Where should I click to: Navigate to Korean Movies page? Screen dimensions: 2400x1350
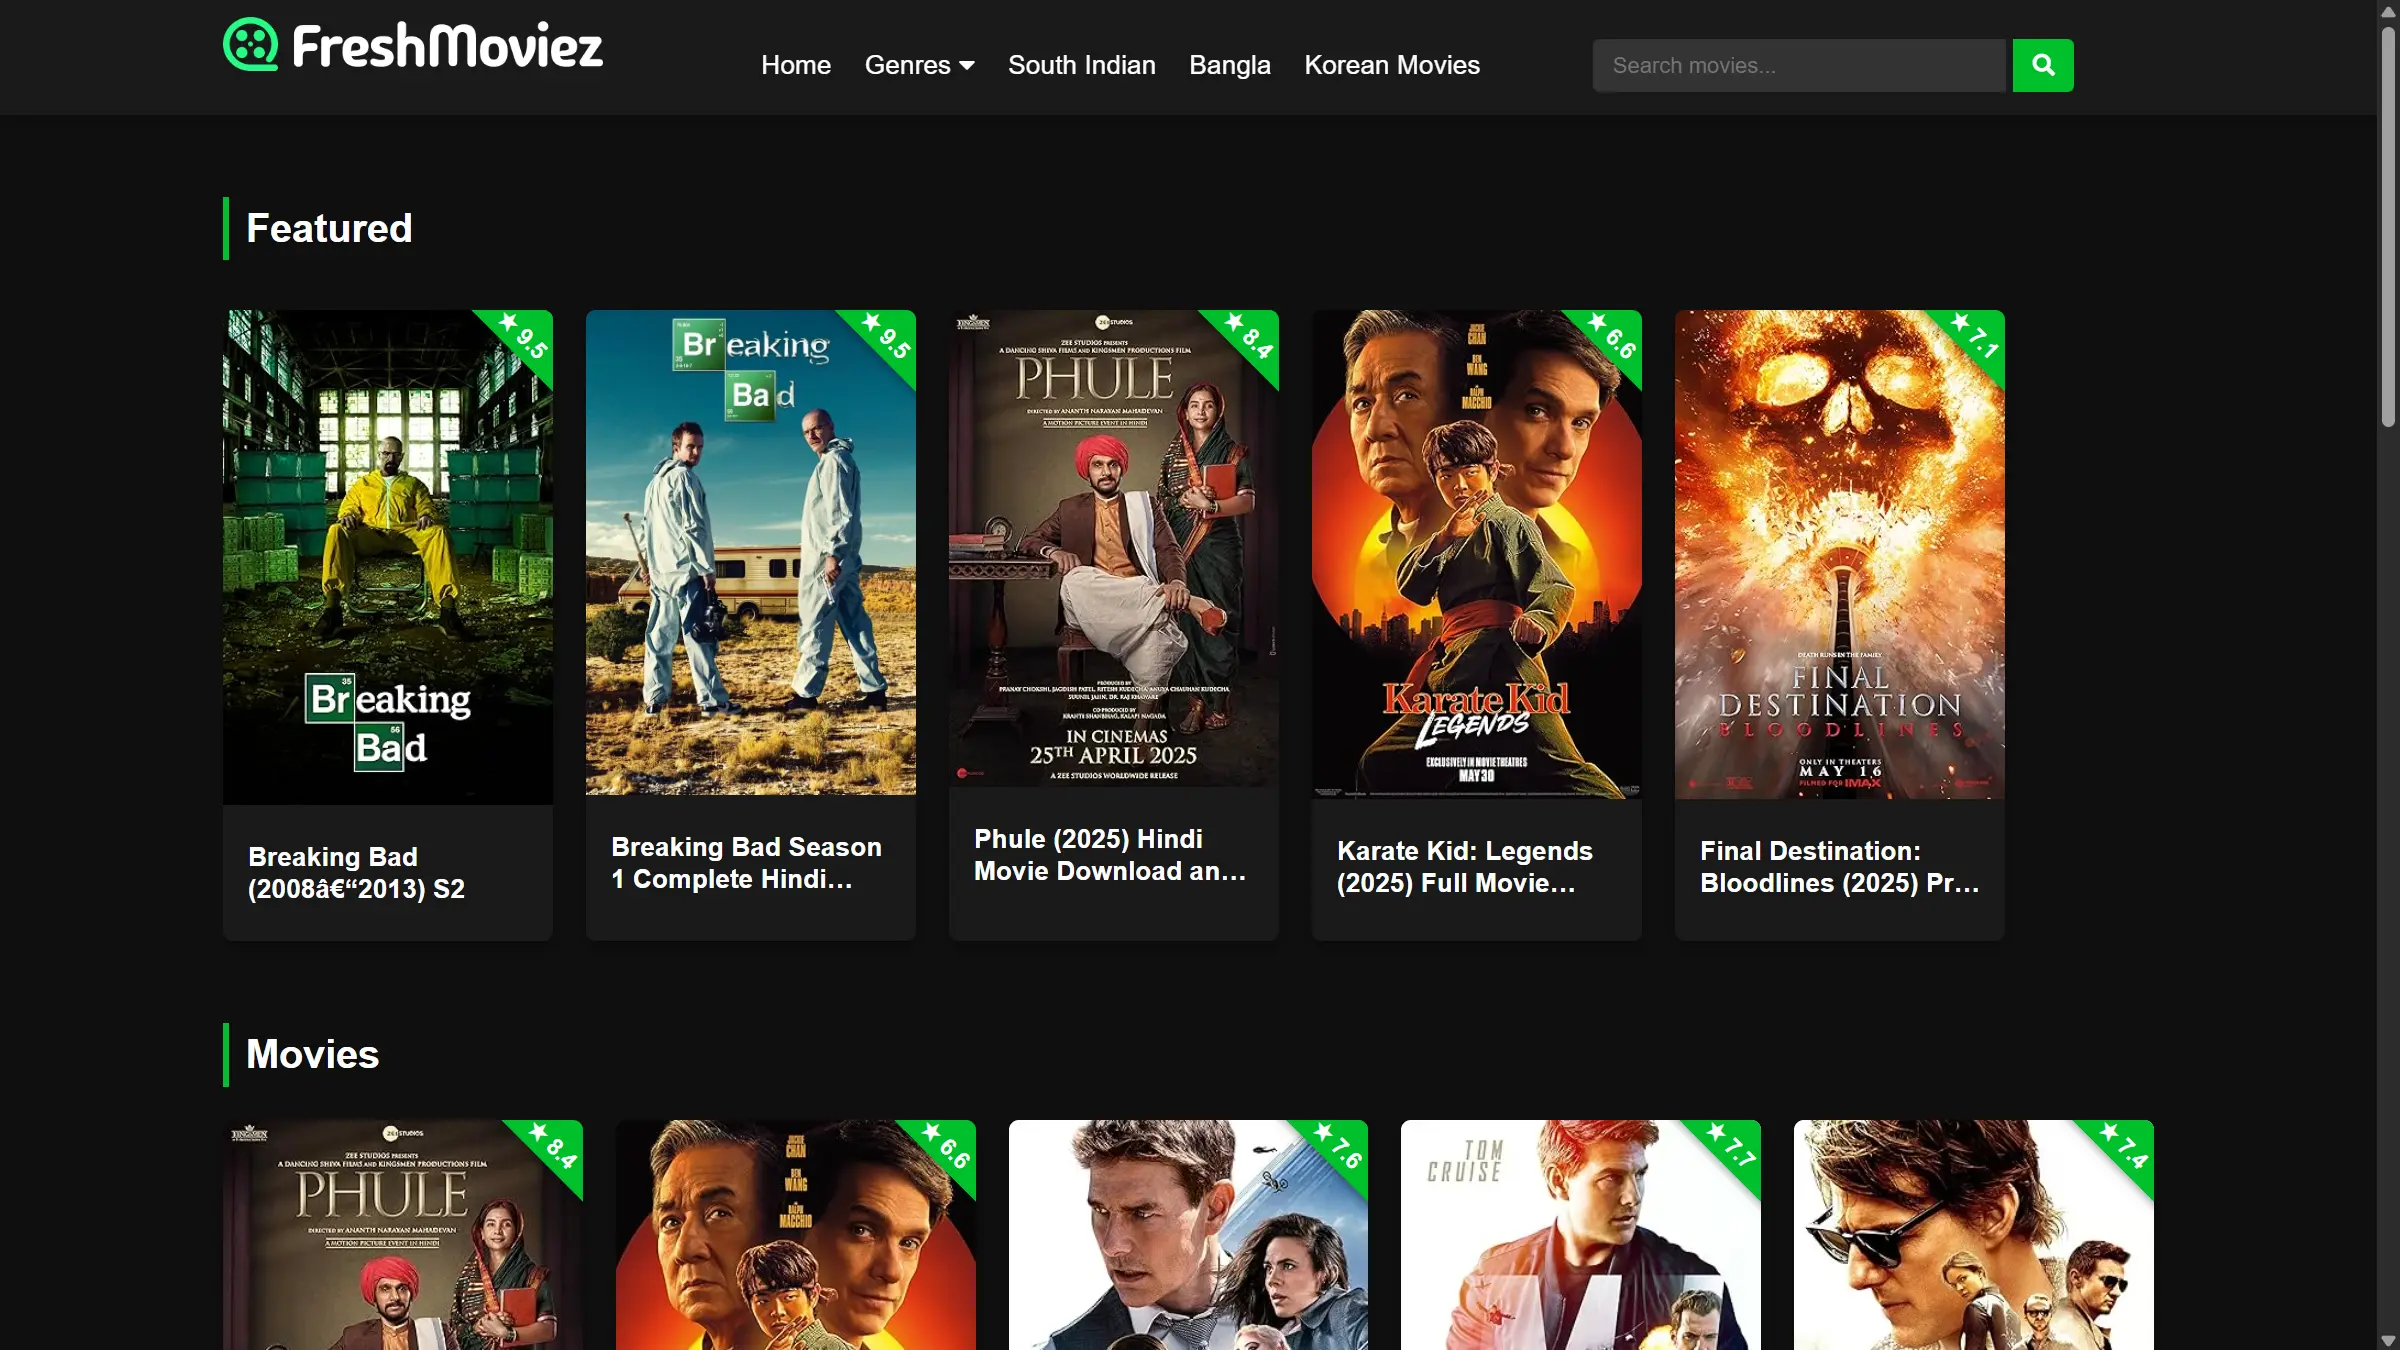[x=1391, y=65]
